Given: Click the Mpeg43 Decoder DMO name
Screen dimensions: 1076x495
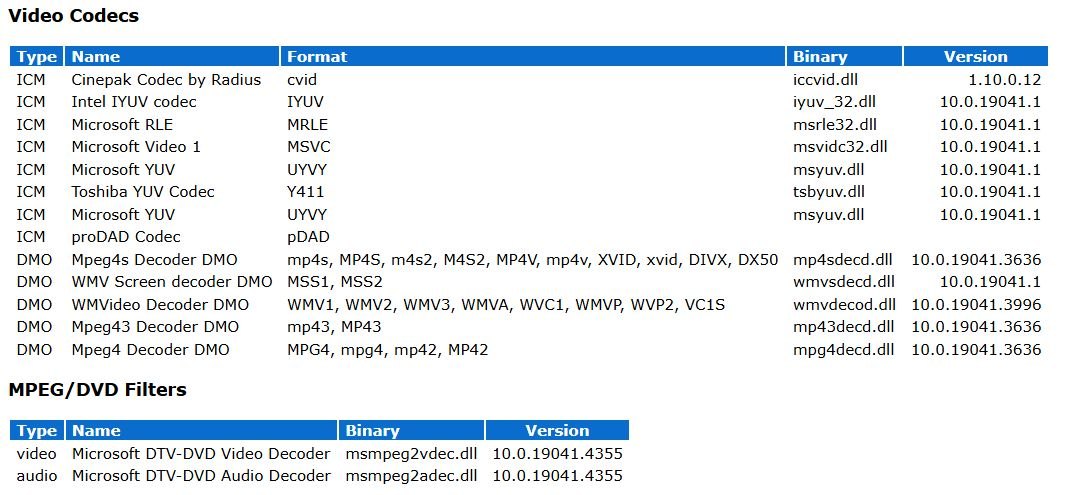Looking at the screenshot, I should pyautogui.click(x=155, y=327).
